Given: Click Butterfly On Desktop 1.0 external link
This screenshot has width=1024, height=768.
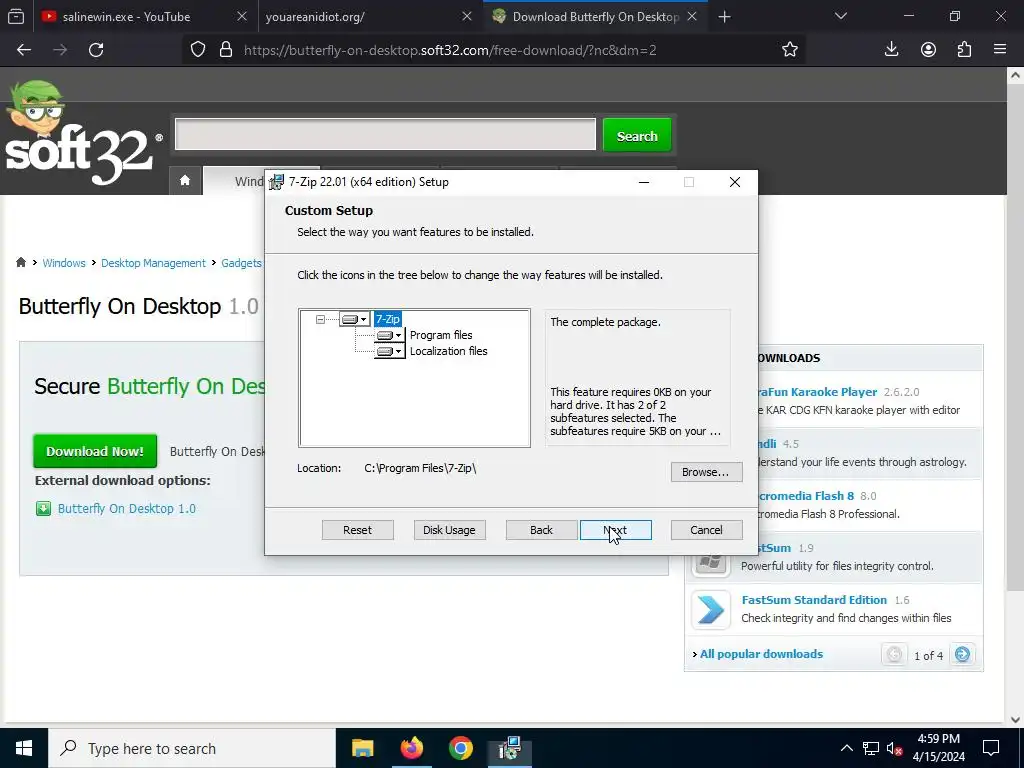Looking at the screenshot, I should pyautogui.click(x=127, y=509).
